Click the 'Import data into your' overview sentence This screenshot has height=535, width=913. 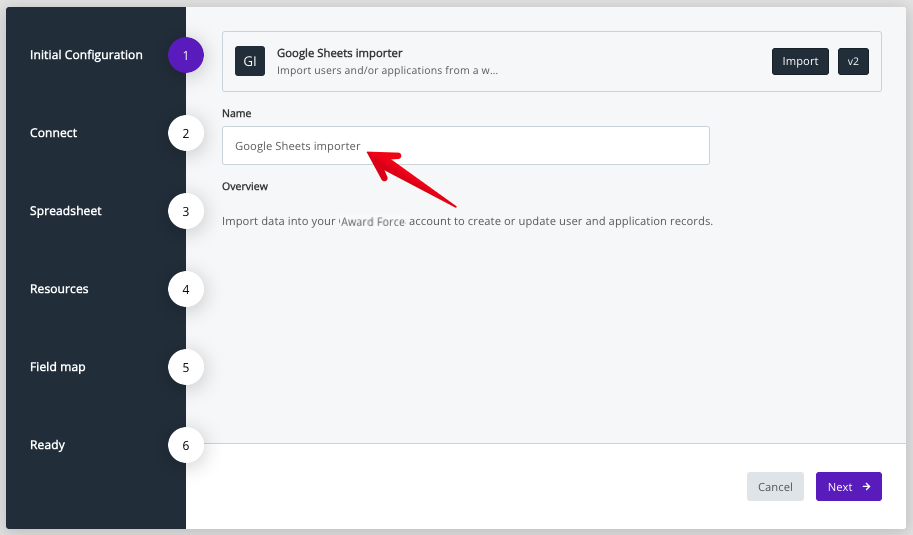(x=467, y=221)
